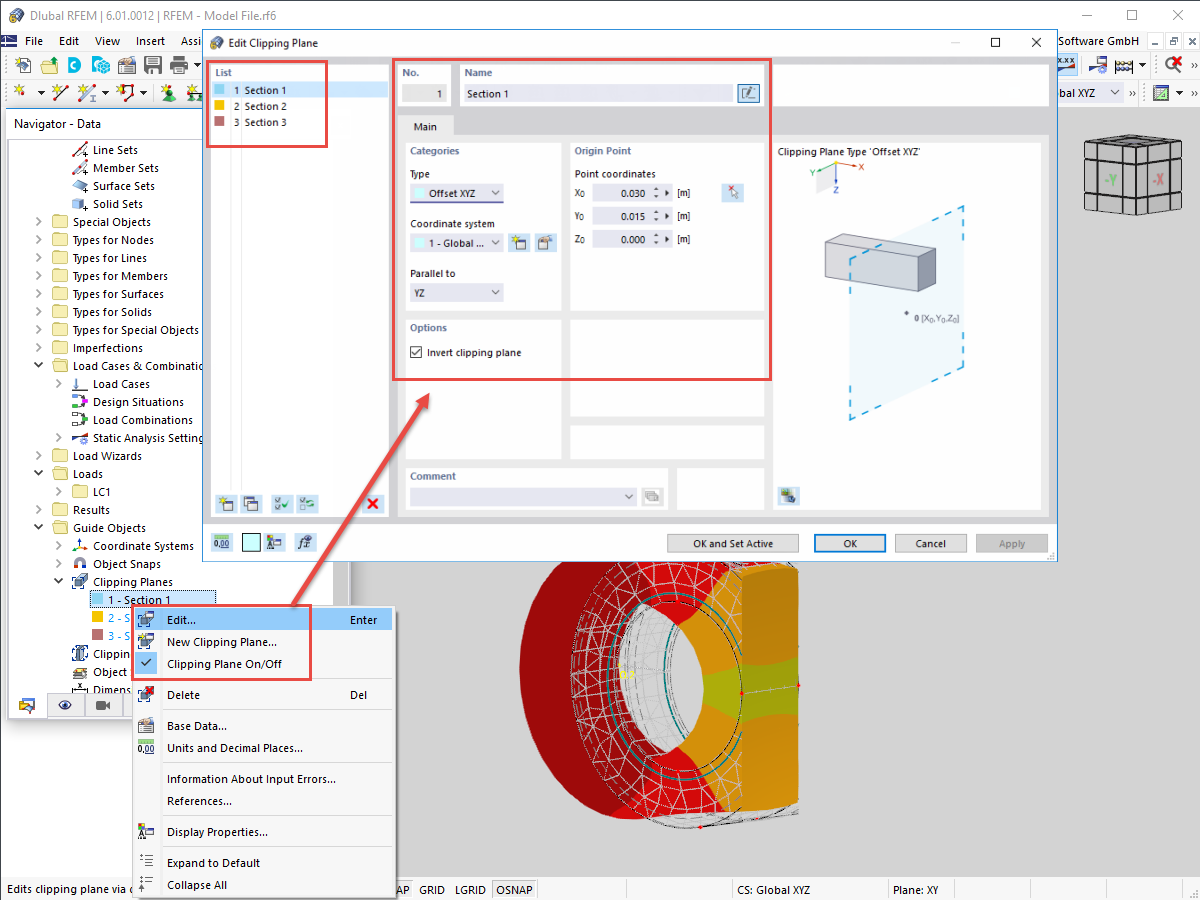Click red X delete icon under list
This screenshot has width=1200, height=900.
373,504
